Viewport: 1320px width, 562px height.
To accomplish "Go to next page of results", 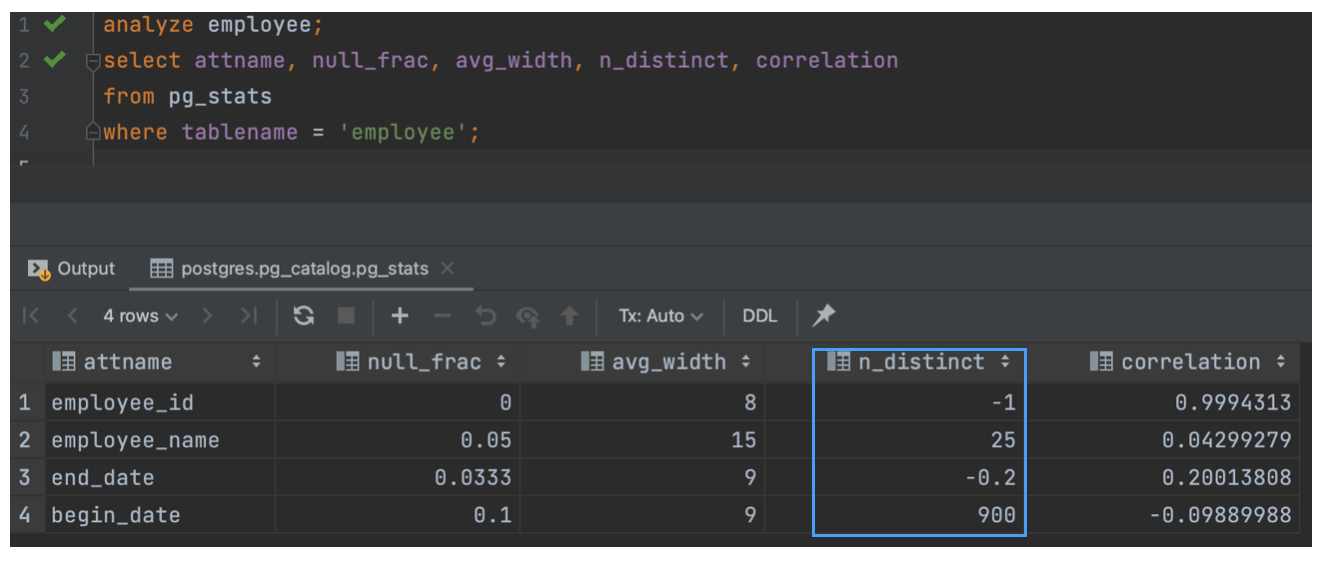I will click(207, 316).
